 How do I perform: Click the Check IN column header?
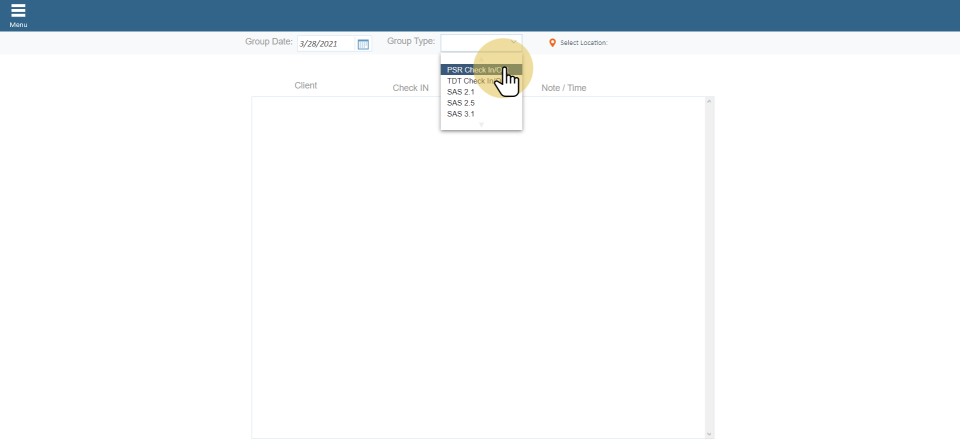point(410,88)
